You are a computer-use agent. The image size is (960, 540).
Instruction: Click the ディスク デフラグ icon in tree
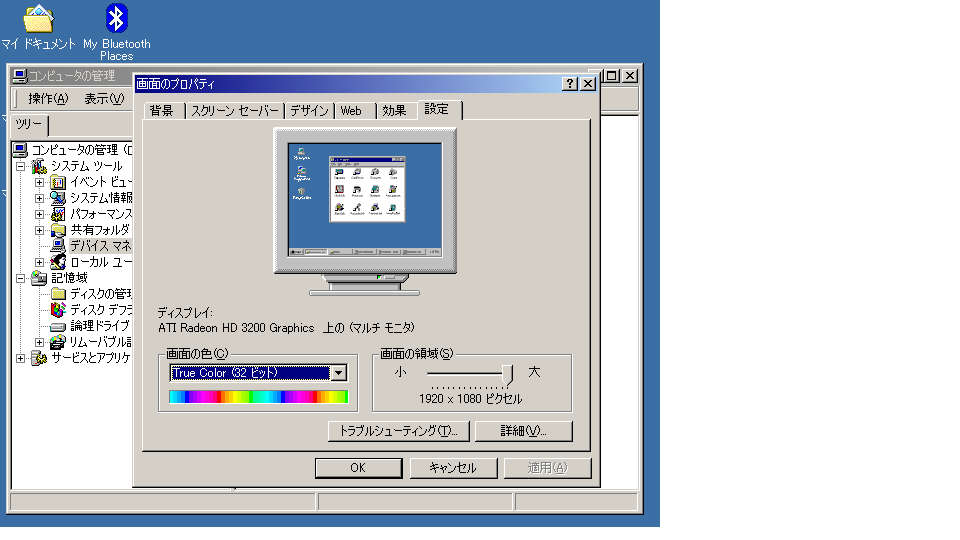point(58,310)
